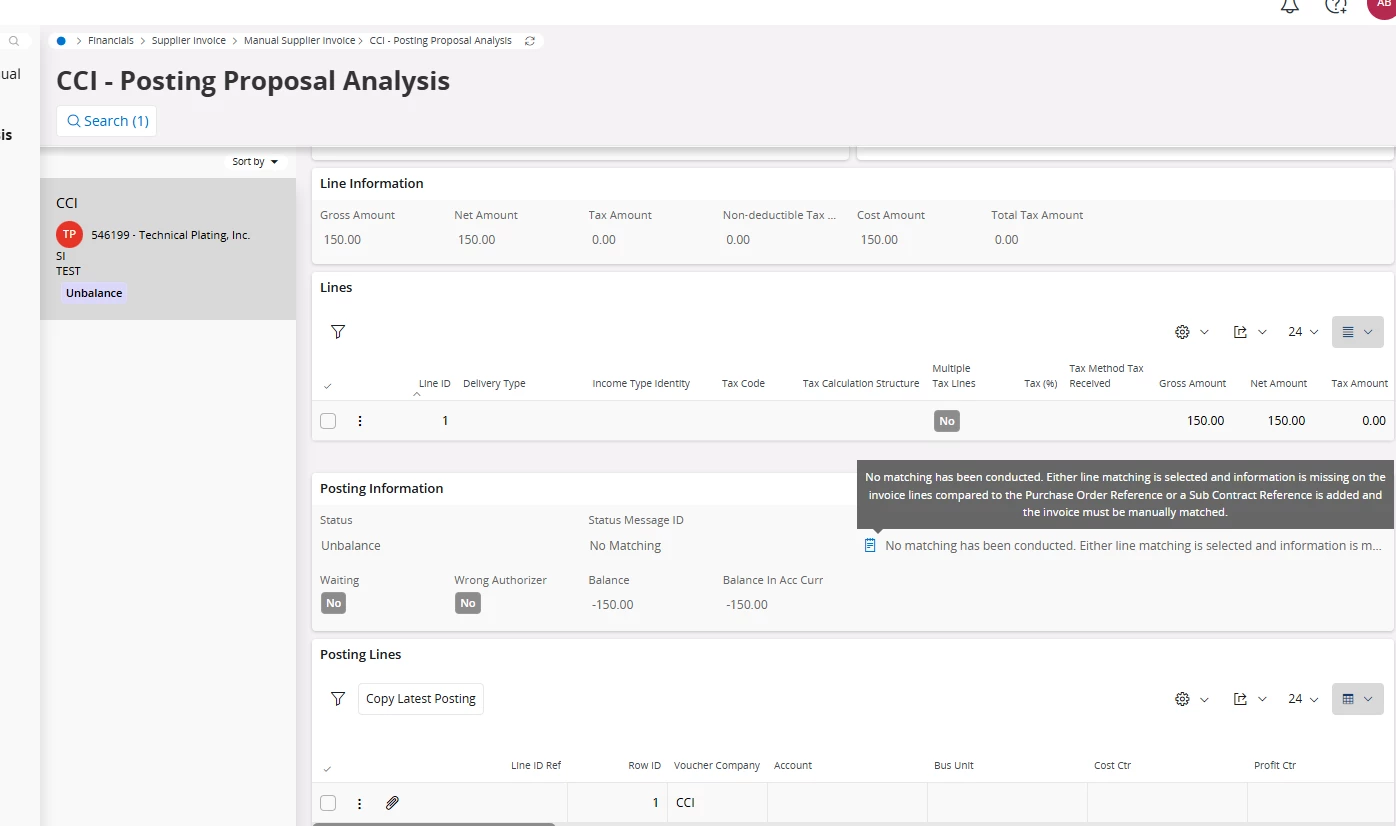This screenshot has width=1396, height=826.
Task: Click the Tax Method Tax Received column header
Action: 1106,376
